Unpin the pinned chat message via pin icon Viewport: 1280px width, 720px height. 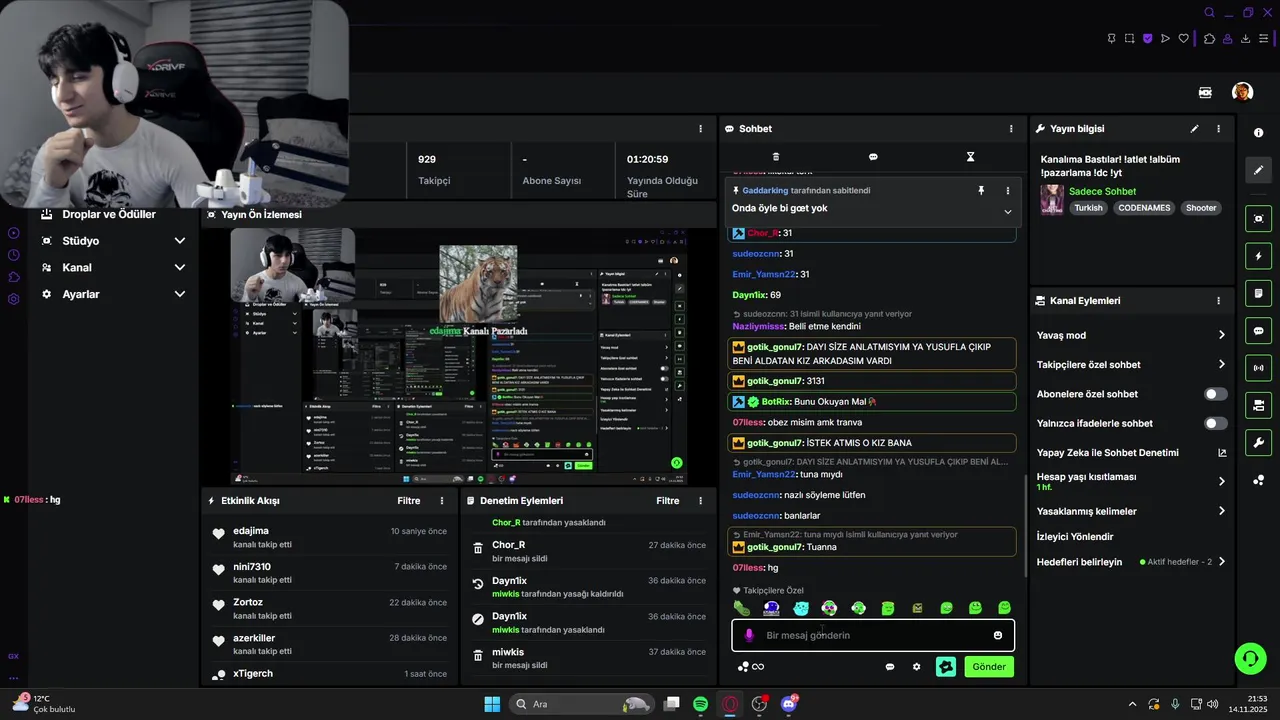click(981, 190)
